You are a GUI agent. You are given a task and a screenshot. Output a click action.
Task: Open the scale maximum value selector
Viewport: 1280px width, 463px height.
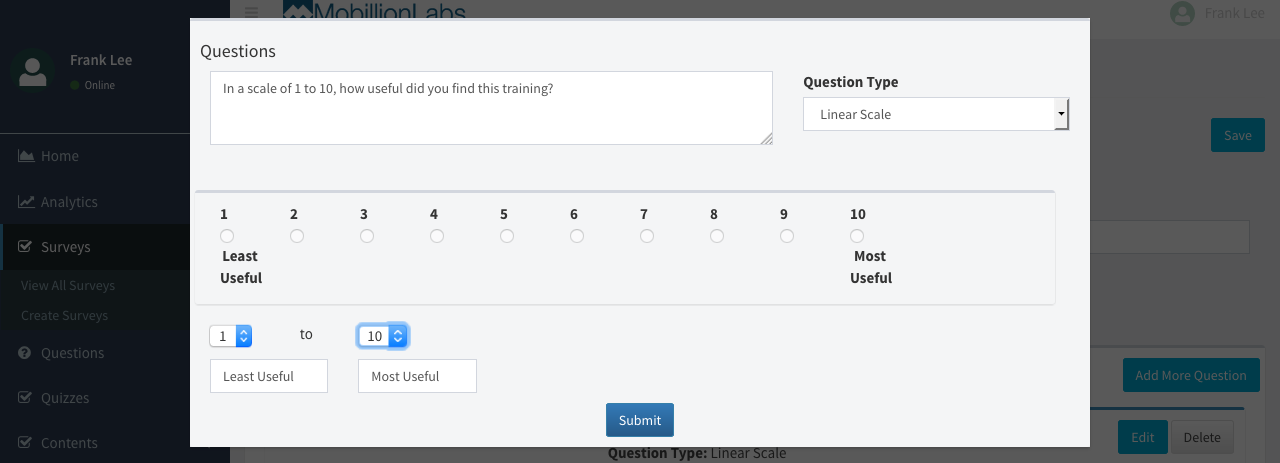[383, 336]
